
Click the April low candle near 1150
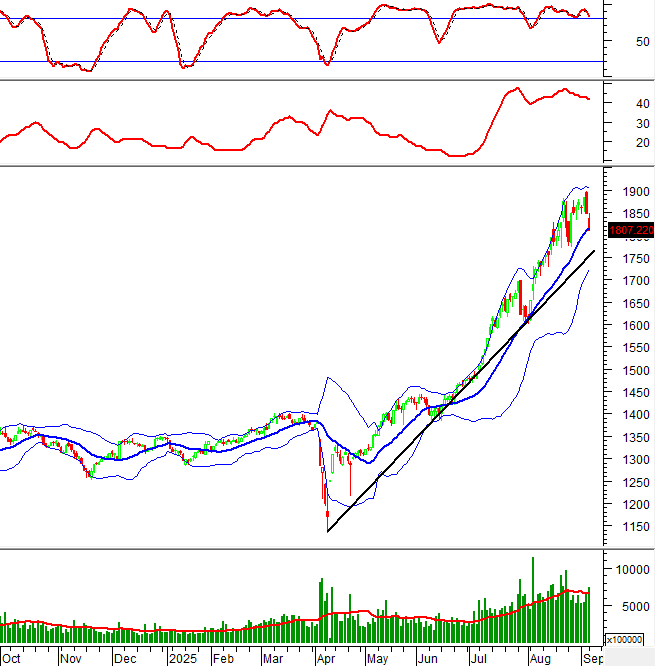pos(327,513)
